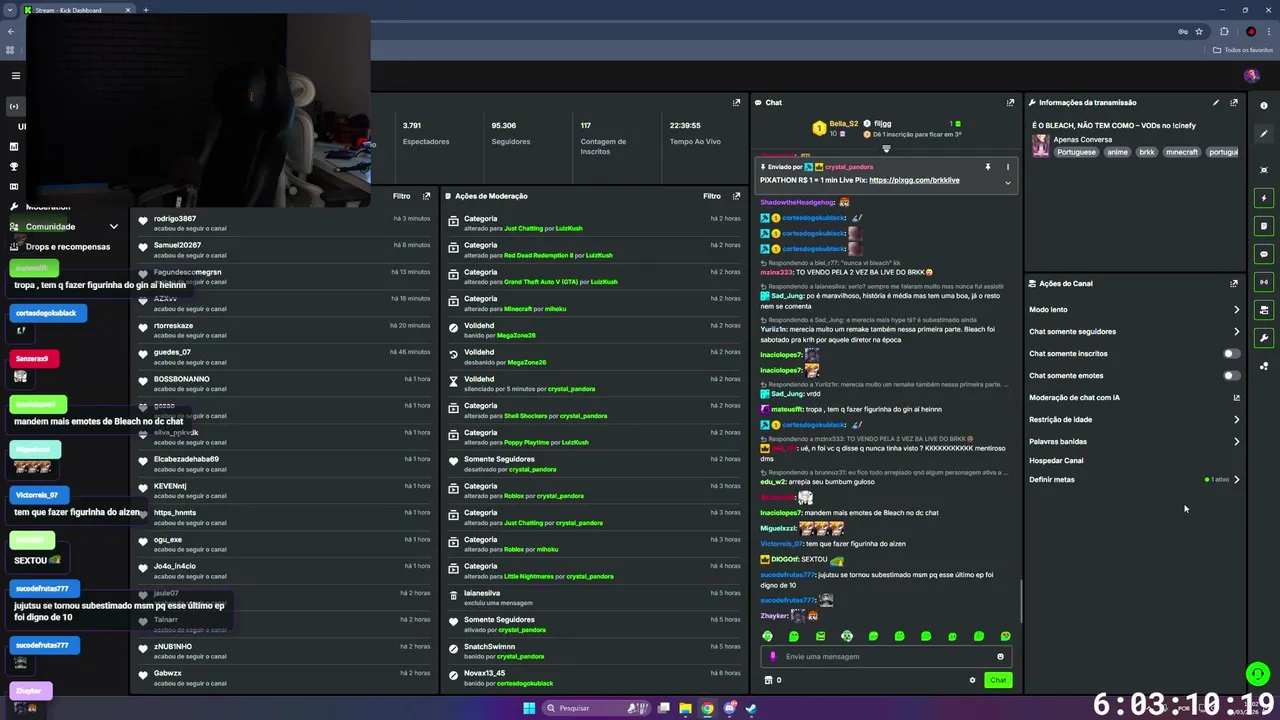Click the green headset support button
Image resolution: width=1280 pixels, height=720 pixels.
coord(1258,674)
